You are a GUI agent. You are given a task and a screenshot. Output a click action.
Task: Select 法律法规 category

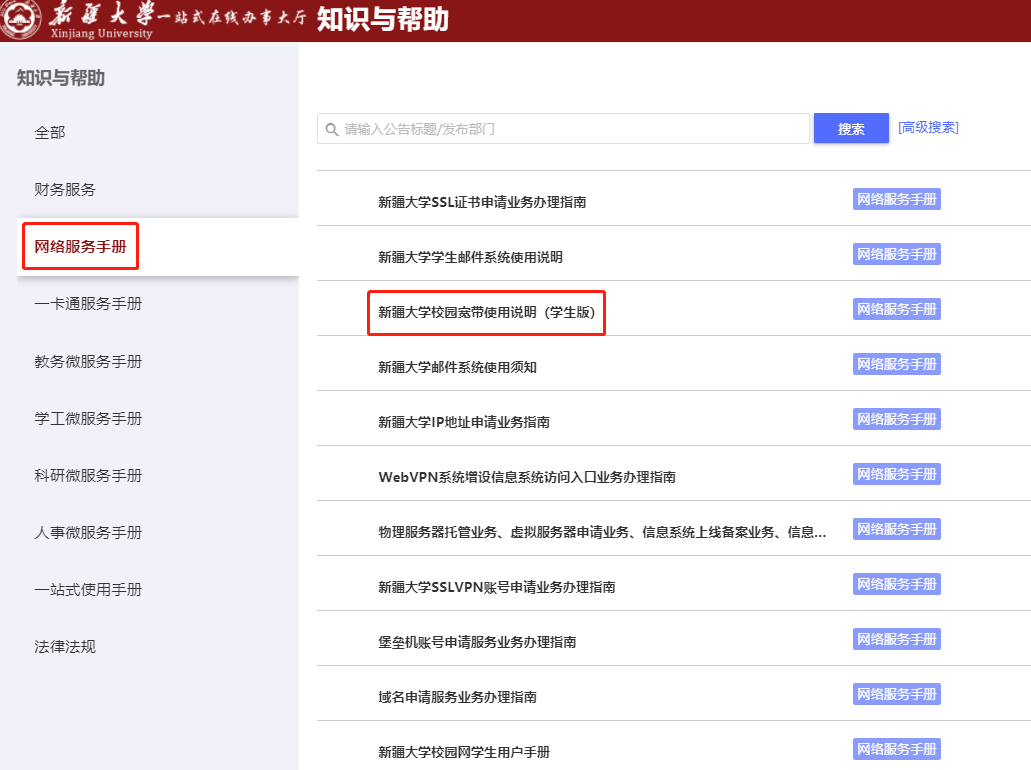65,647
